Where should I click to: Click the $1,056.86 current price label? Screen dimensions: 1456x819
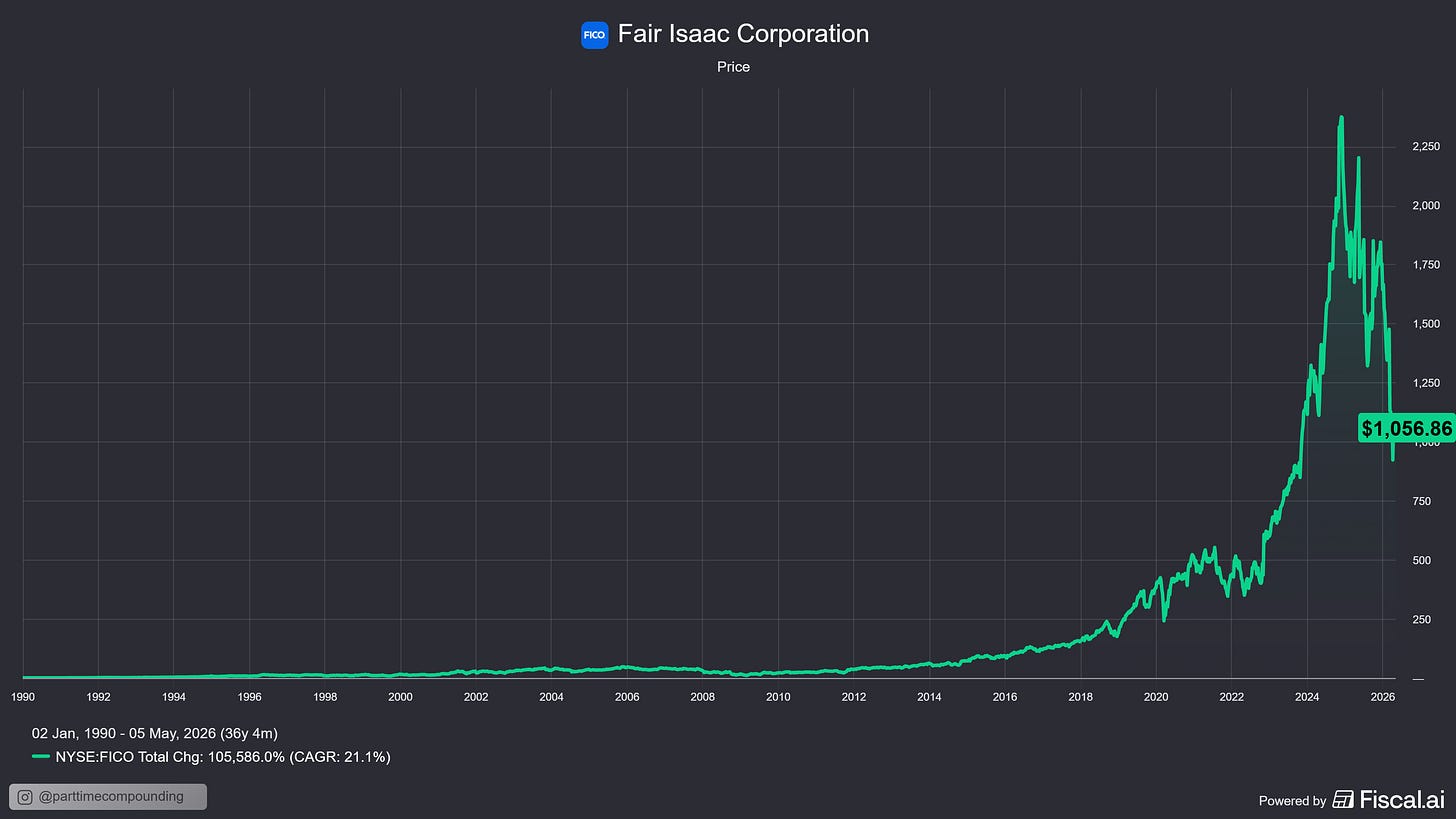point(1406,429)
